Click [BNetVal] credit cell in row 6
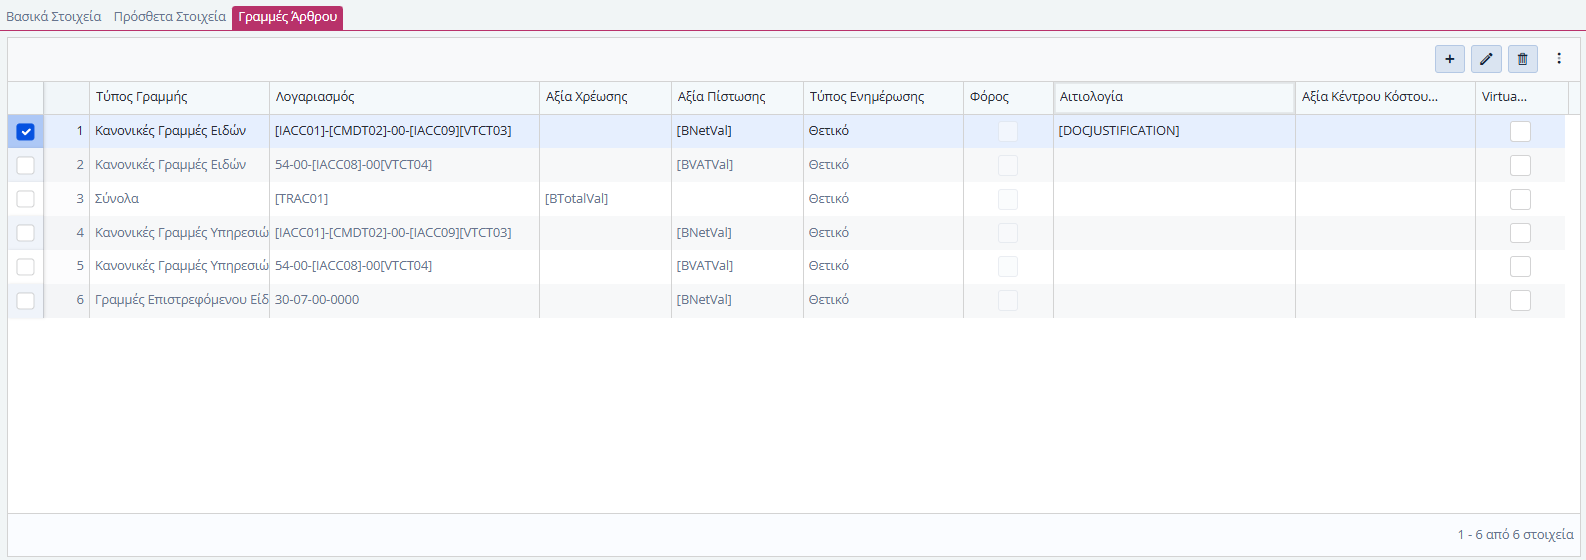Image resolution: width=1586 pixels, height=560 pixels. click(x=738, y=300)
